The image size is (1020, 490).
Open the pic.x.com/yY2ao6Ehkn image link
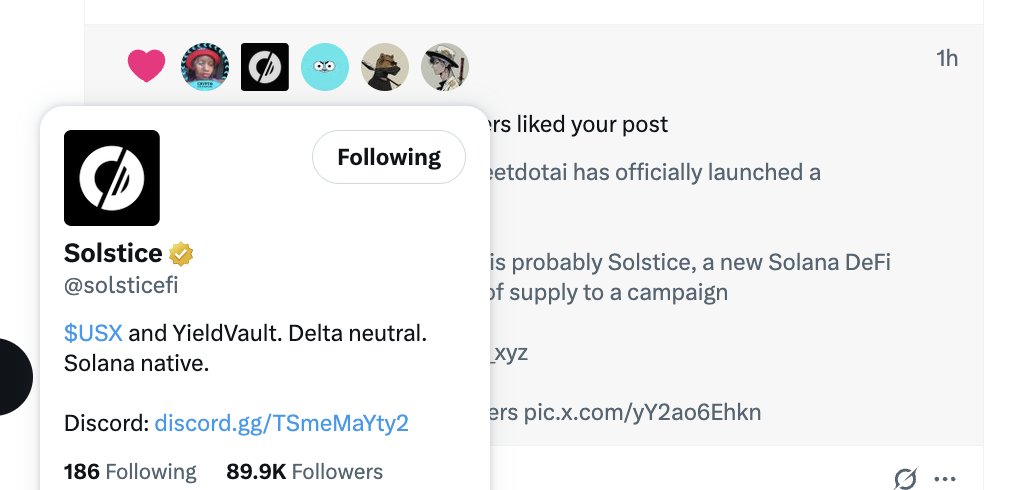pos(642,412)
